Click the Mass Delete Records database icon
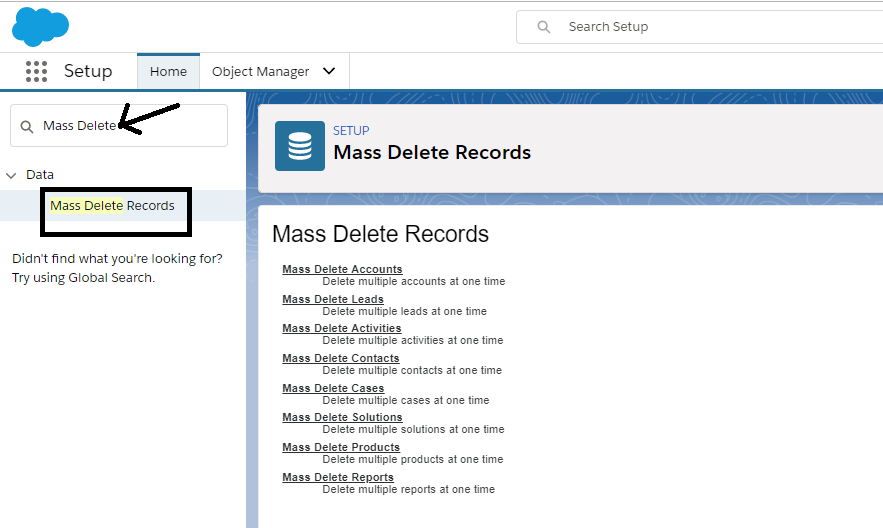 (300, 146)
